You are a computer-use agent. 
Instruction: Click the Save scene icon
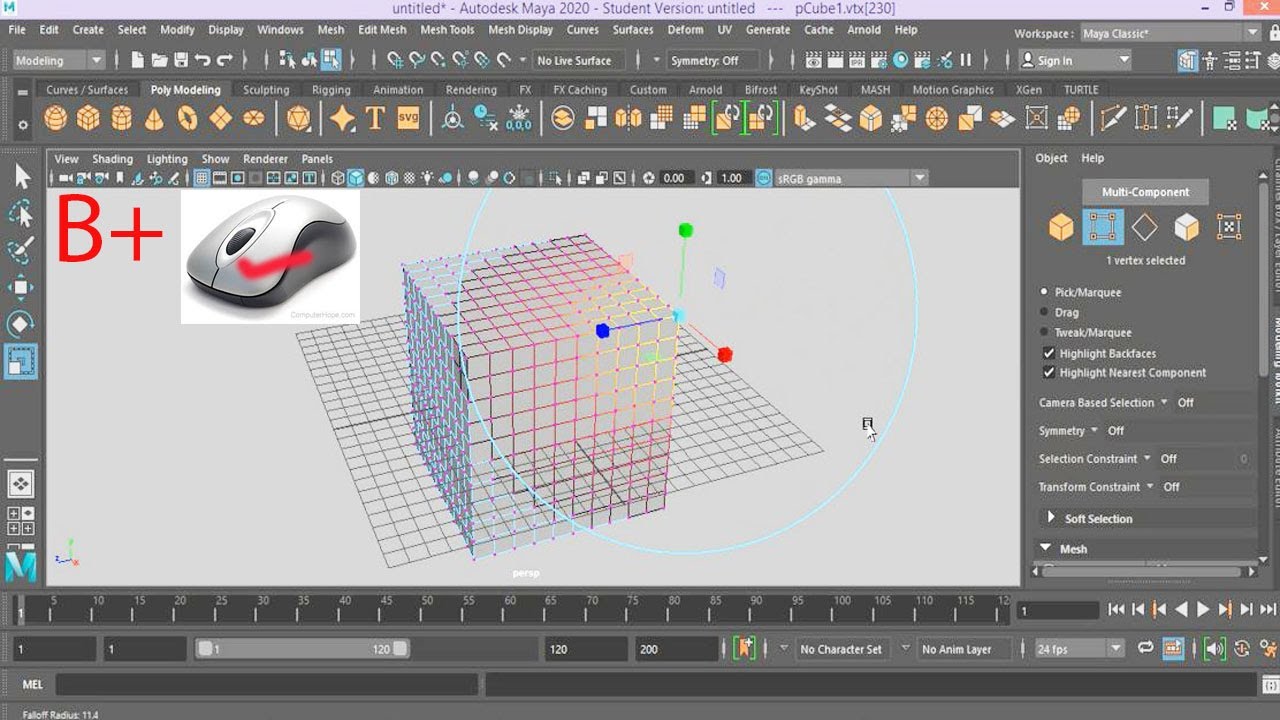[181, 60]
